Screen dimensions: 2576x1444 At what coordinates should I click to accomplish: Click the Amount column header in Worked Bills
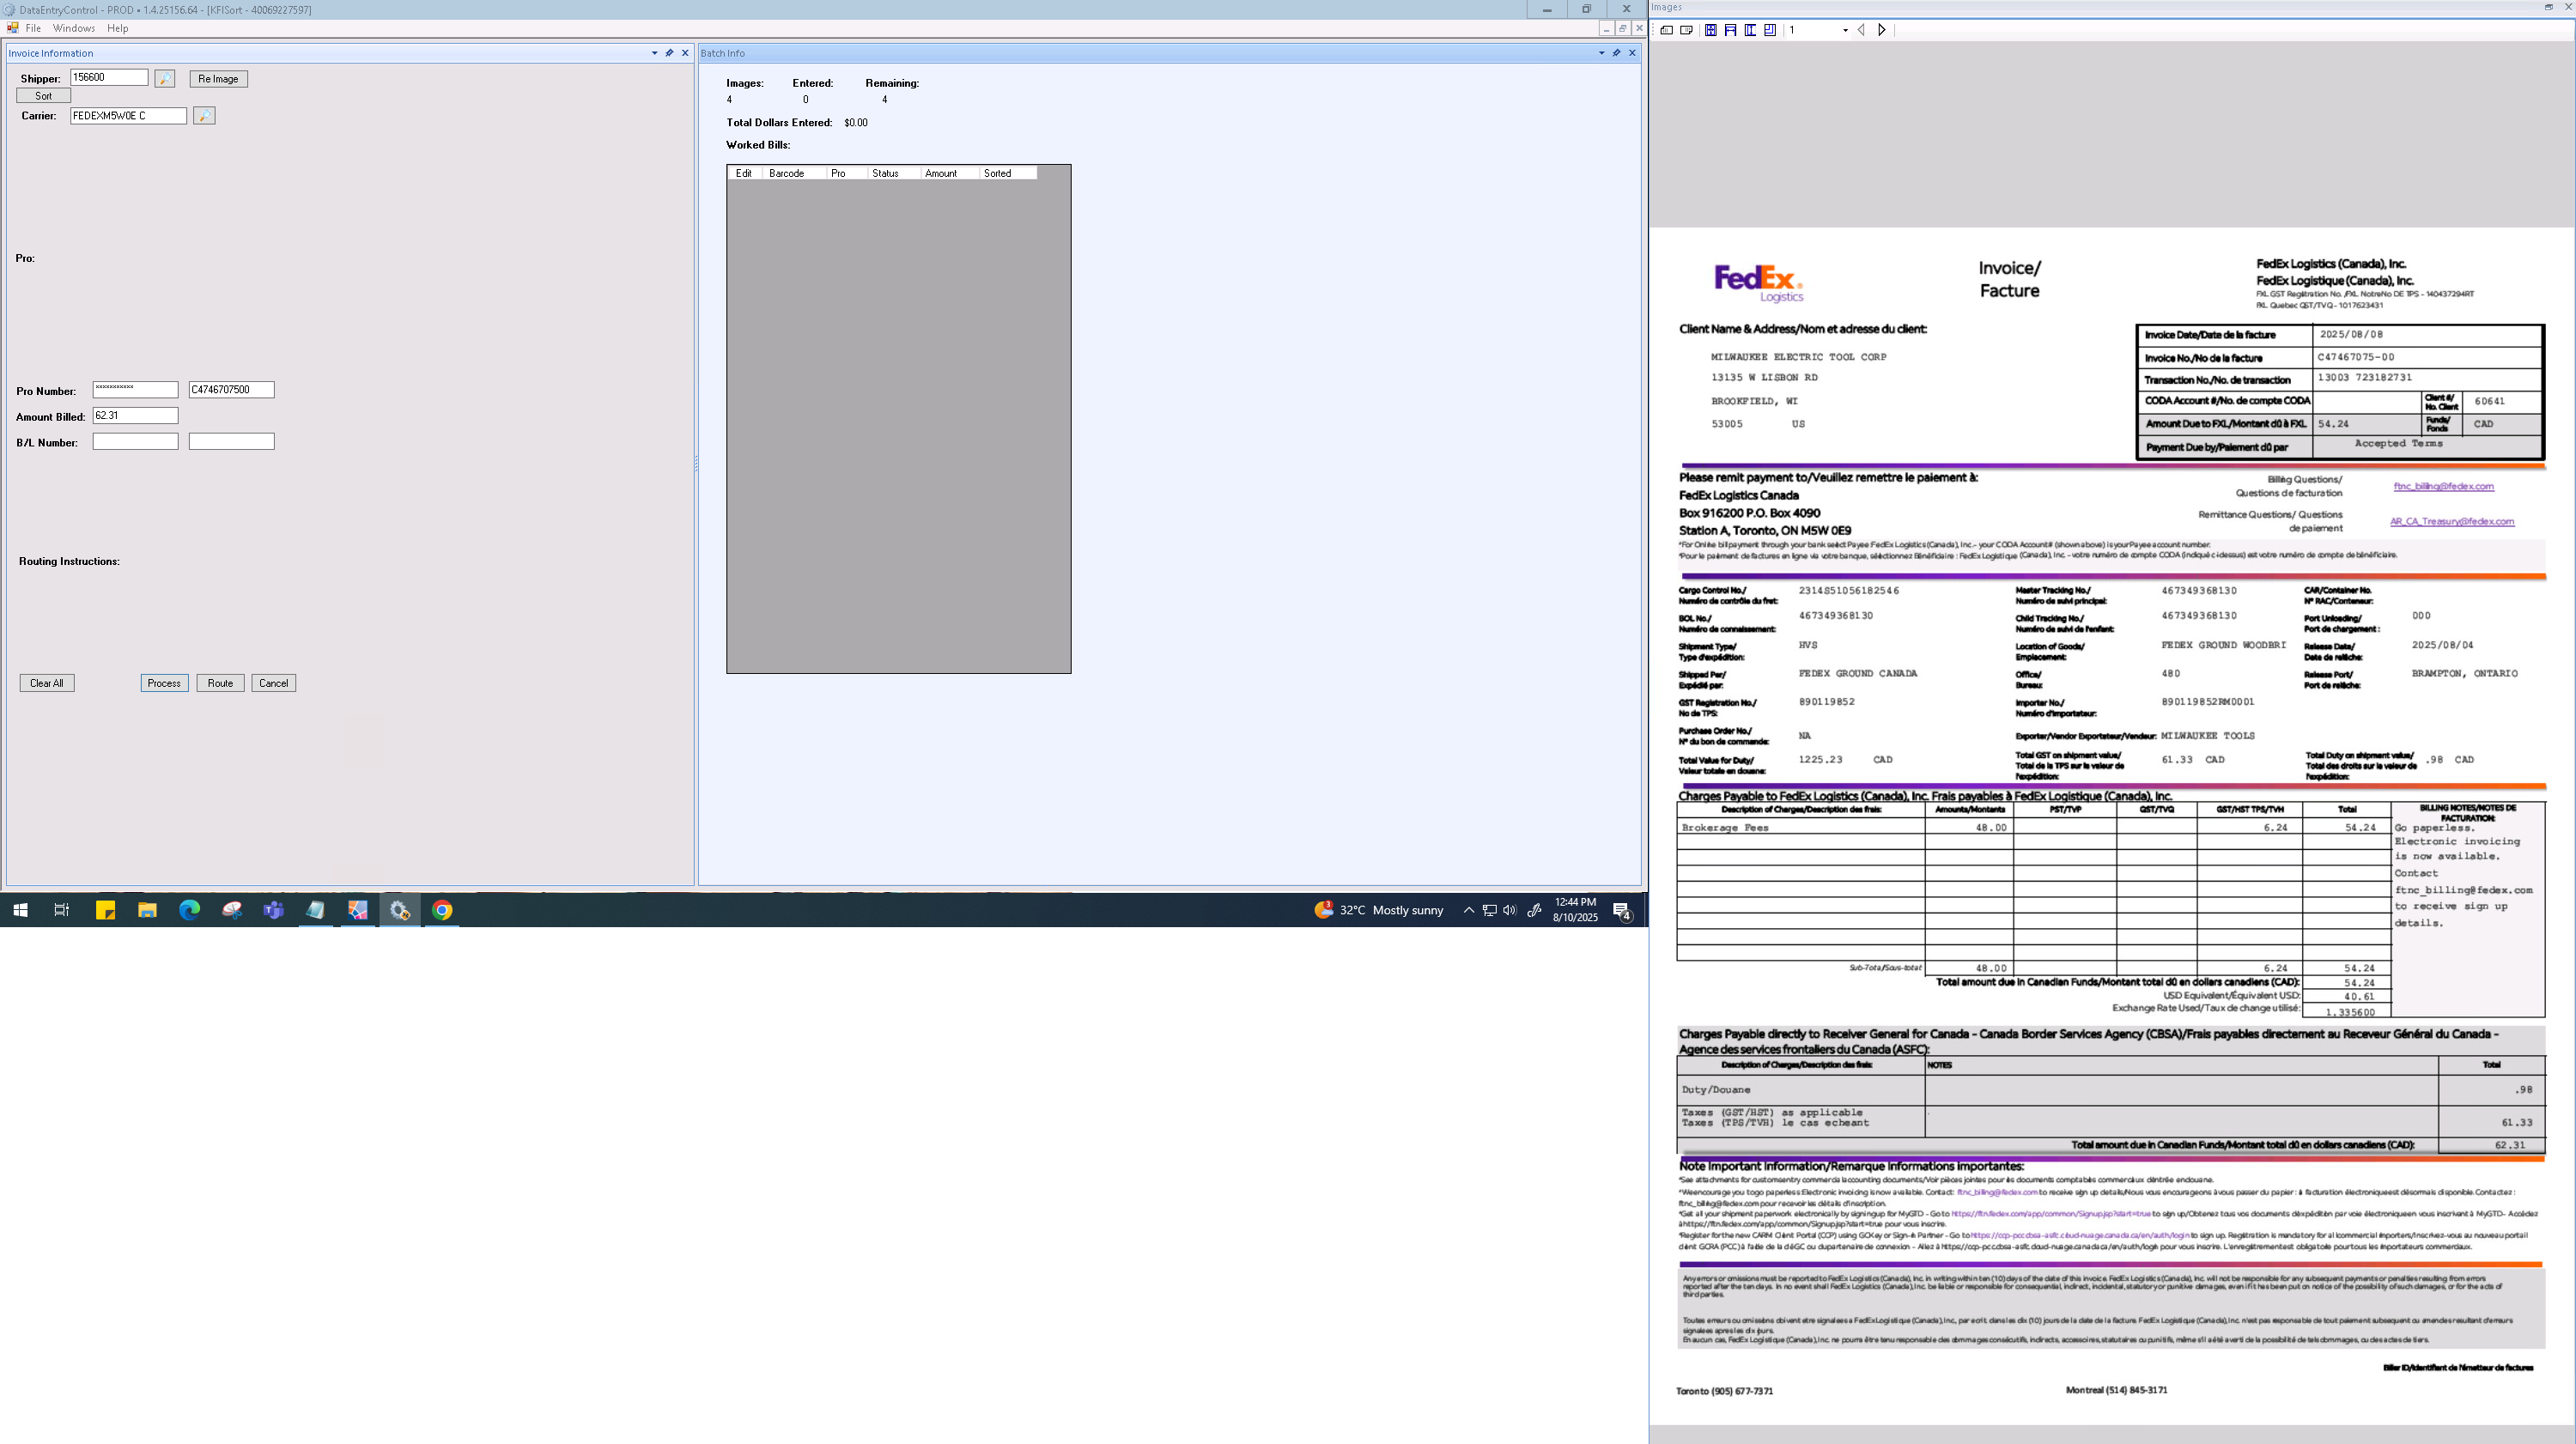[x=941, y=173]
